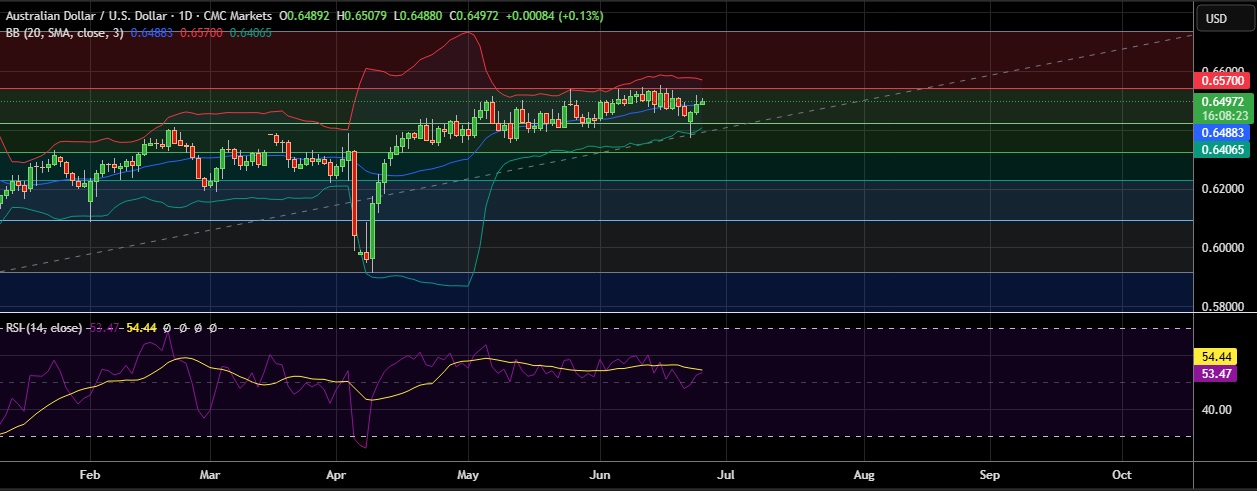Click the Mar label on the time axis
Screen dimensions: 1257x491
(210, 476)
